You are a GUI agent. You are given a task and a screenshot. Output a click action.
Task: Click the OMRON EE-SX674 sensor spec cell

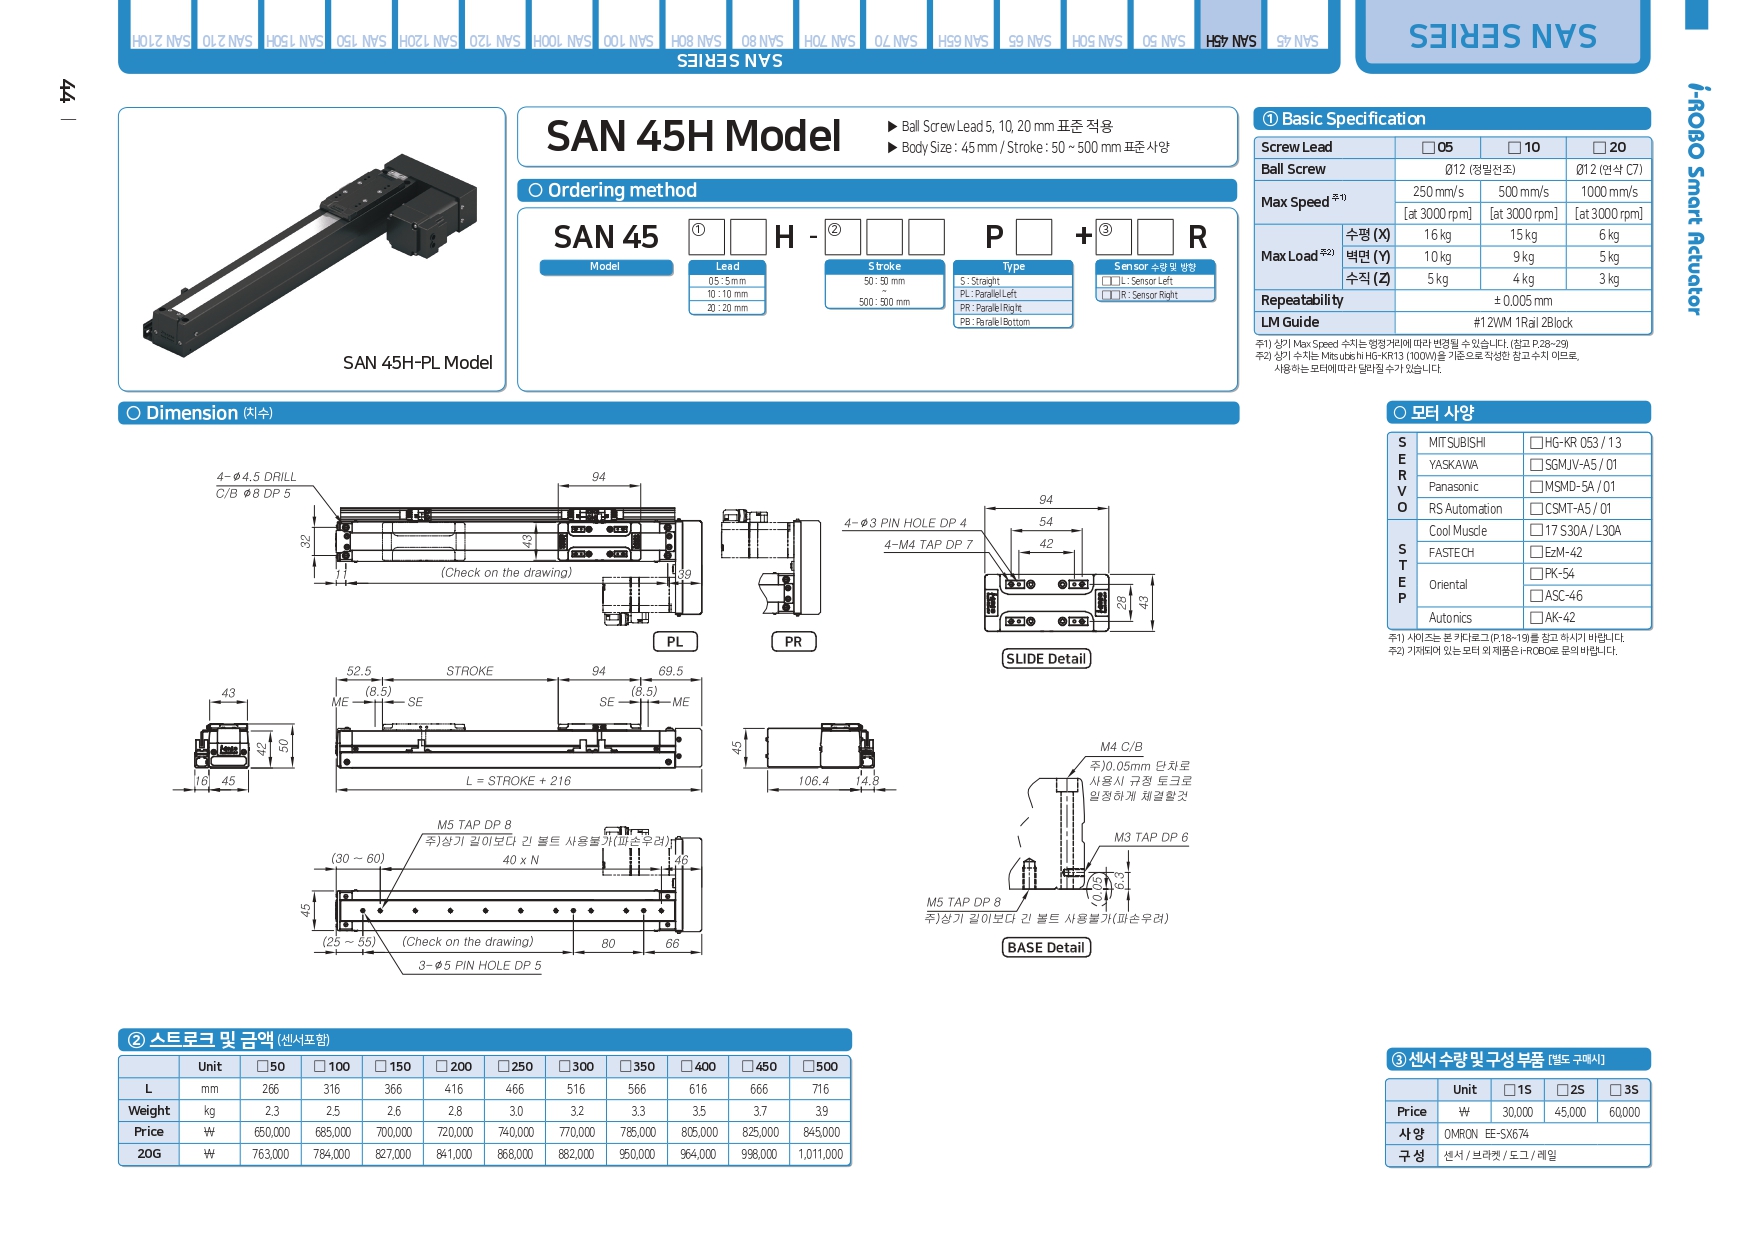tap(1544, 1134)
